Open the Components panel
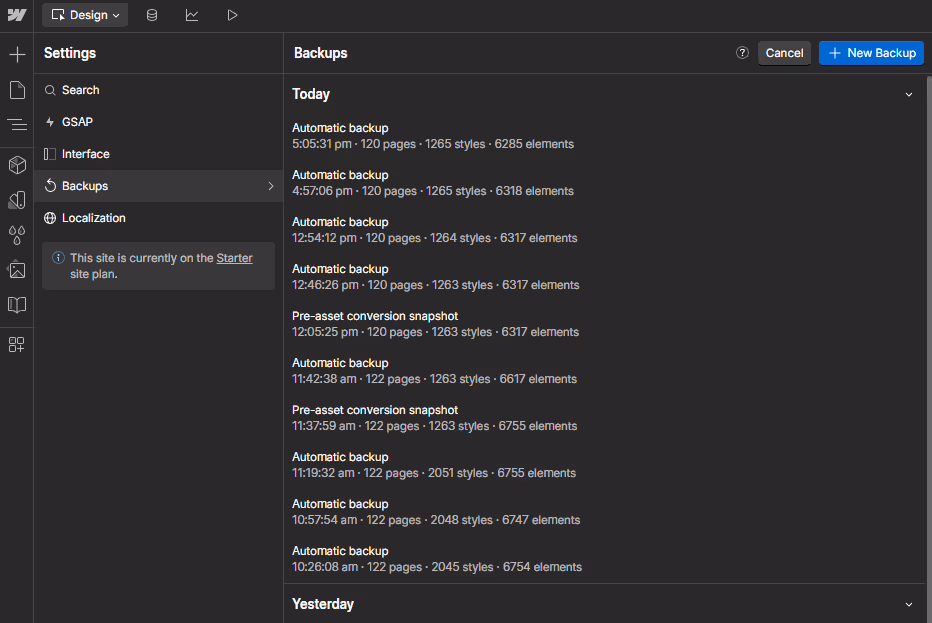The image size is (932, 623). click(x=16, y=165)
